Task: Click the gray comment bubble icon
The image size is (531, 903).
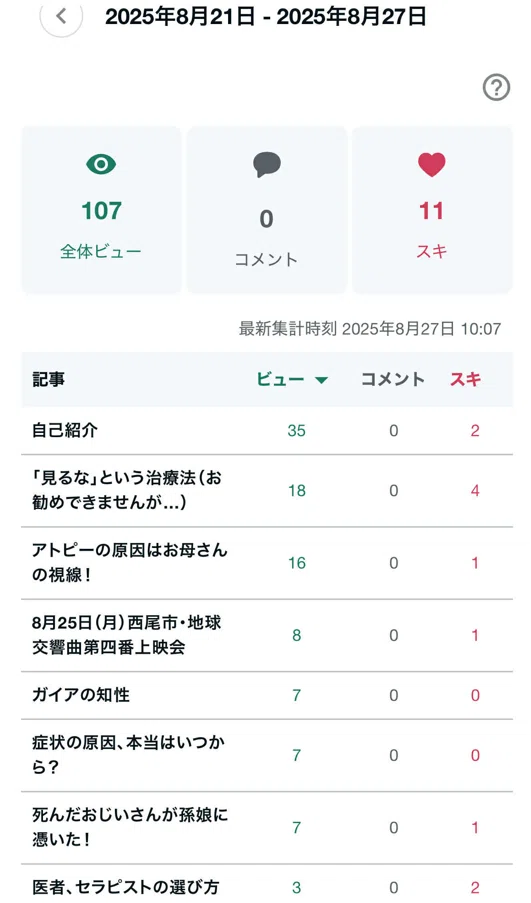Action: coord(267,165)
